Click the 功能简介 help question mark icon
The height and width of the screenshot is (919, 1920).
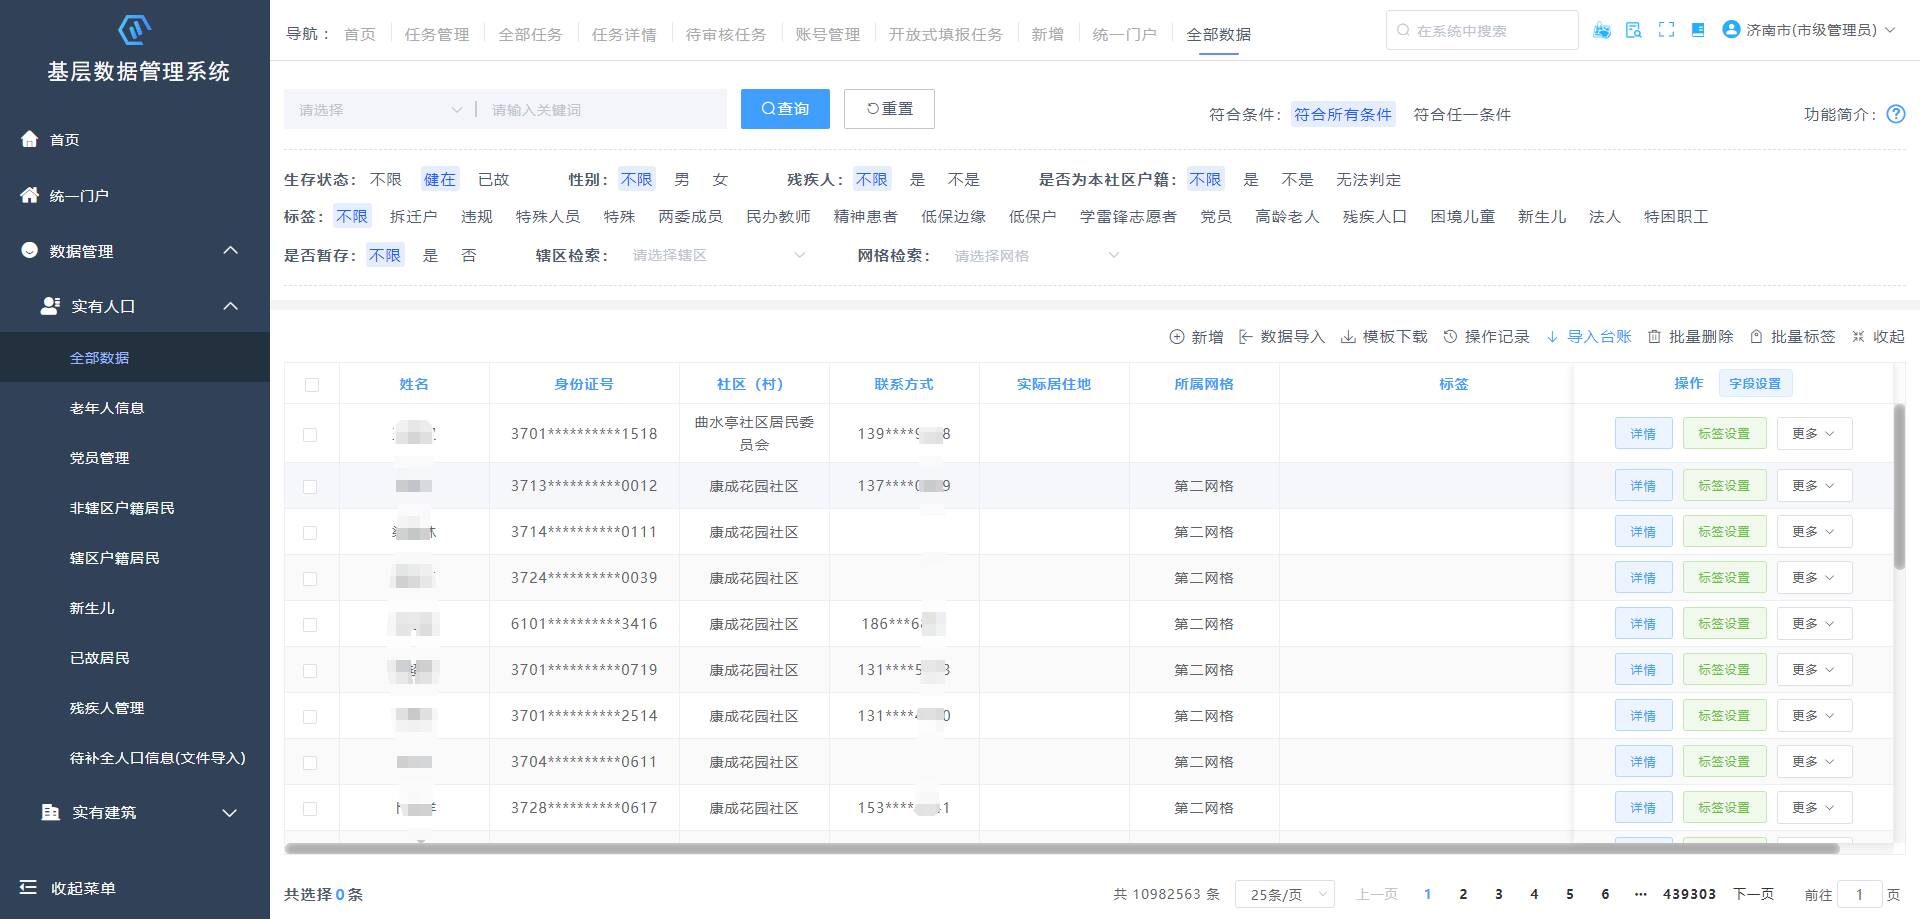(x=1895, y=114)
